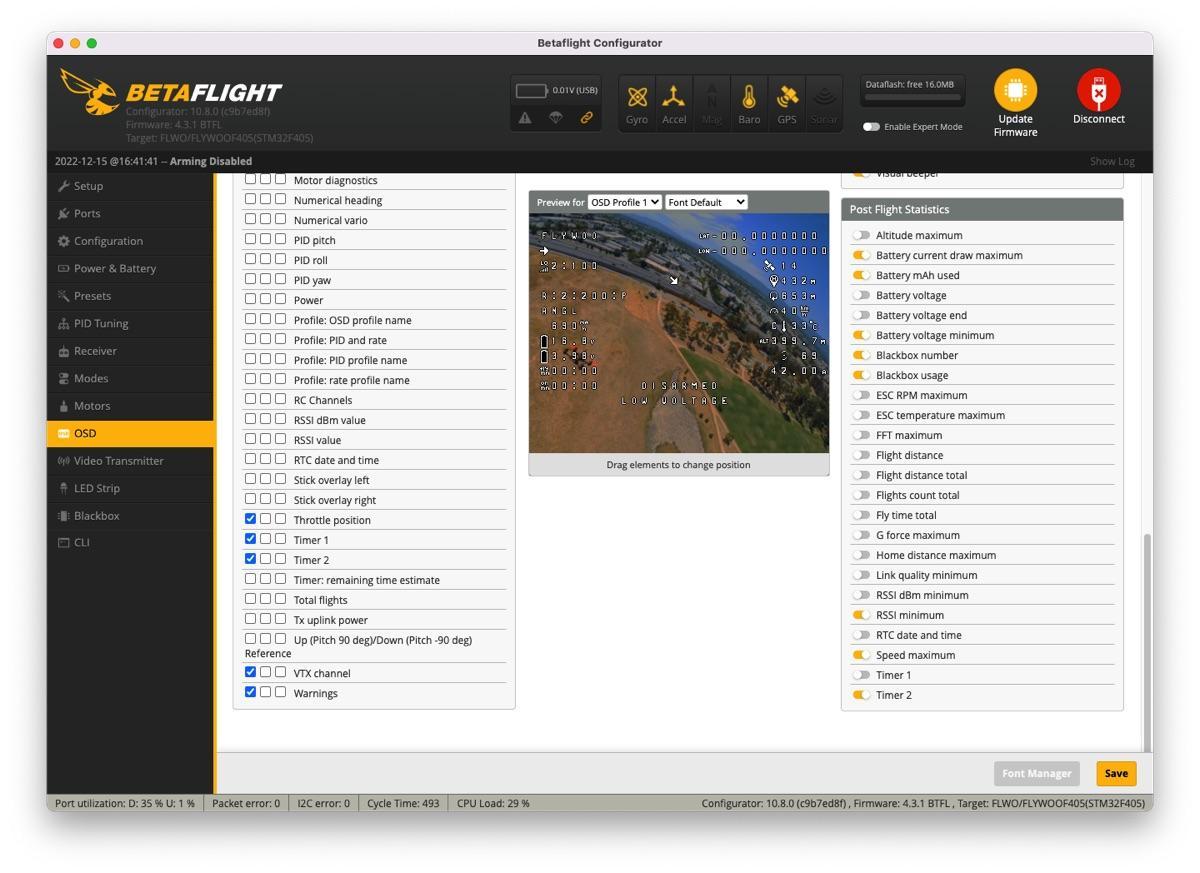Image resolution: width=1200 pixels, height=873 pixels.
Task: Click the Show Log link
Action: tap(1112, 161)
